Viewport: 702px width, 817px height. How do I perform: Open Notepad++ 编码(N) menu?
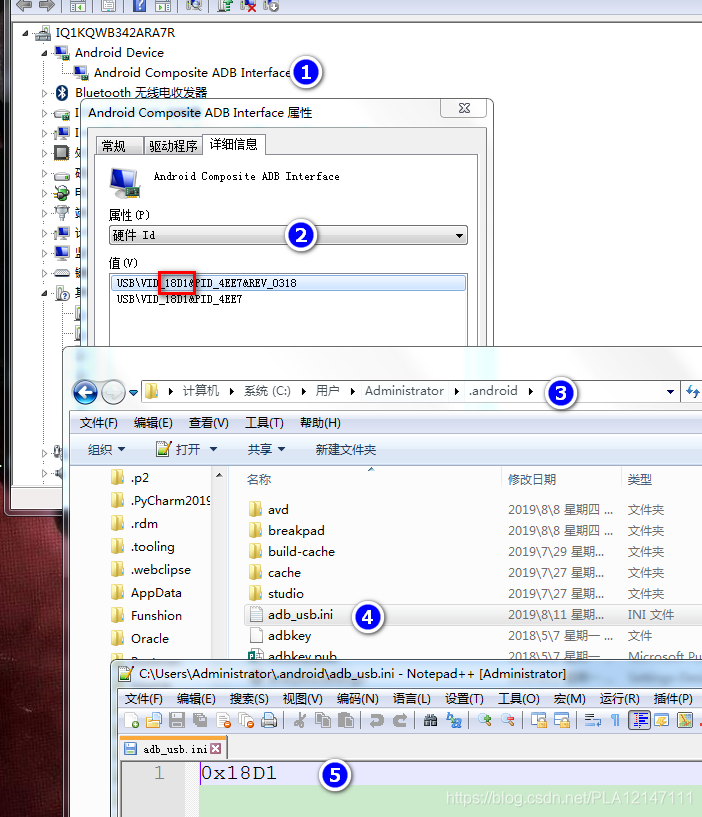coord(358,699)
